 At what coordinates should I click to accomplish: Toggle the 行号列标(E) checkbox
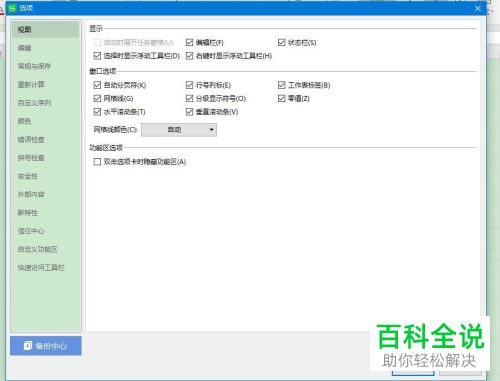coord(189,85)
